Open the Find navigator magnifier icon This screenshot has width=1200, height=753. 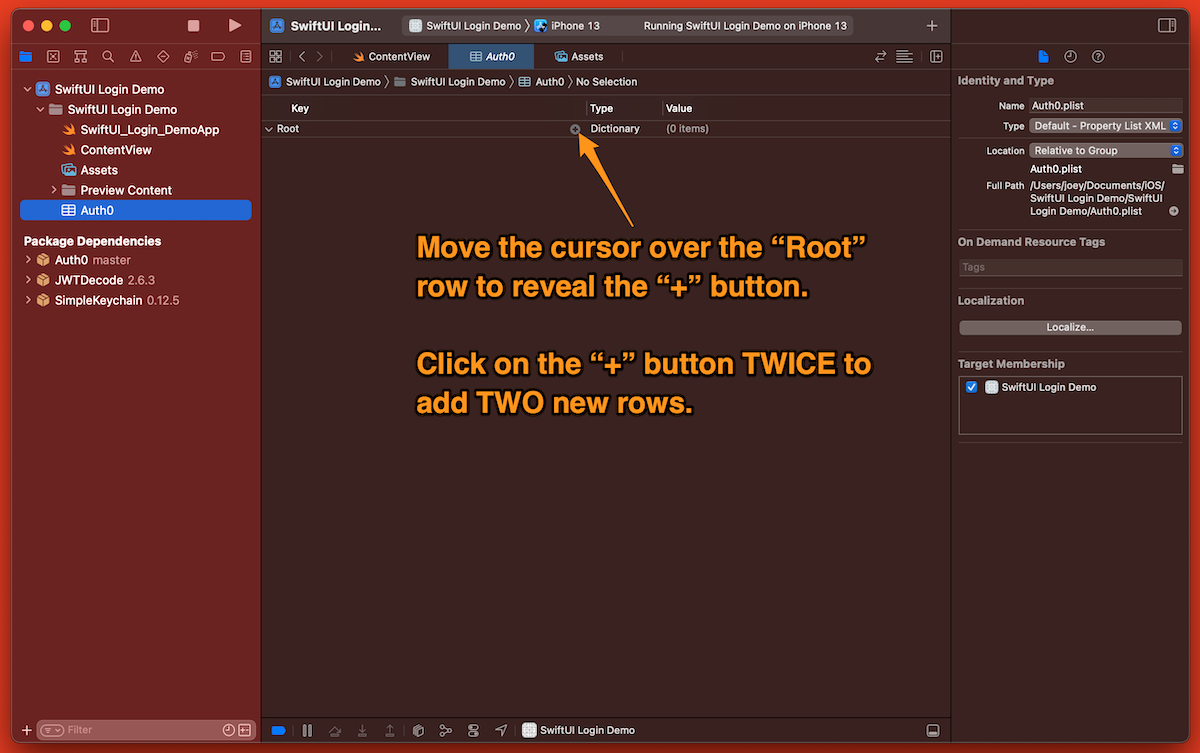pyautogui.click(x=108, y=57)
